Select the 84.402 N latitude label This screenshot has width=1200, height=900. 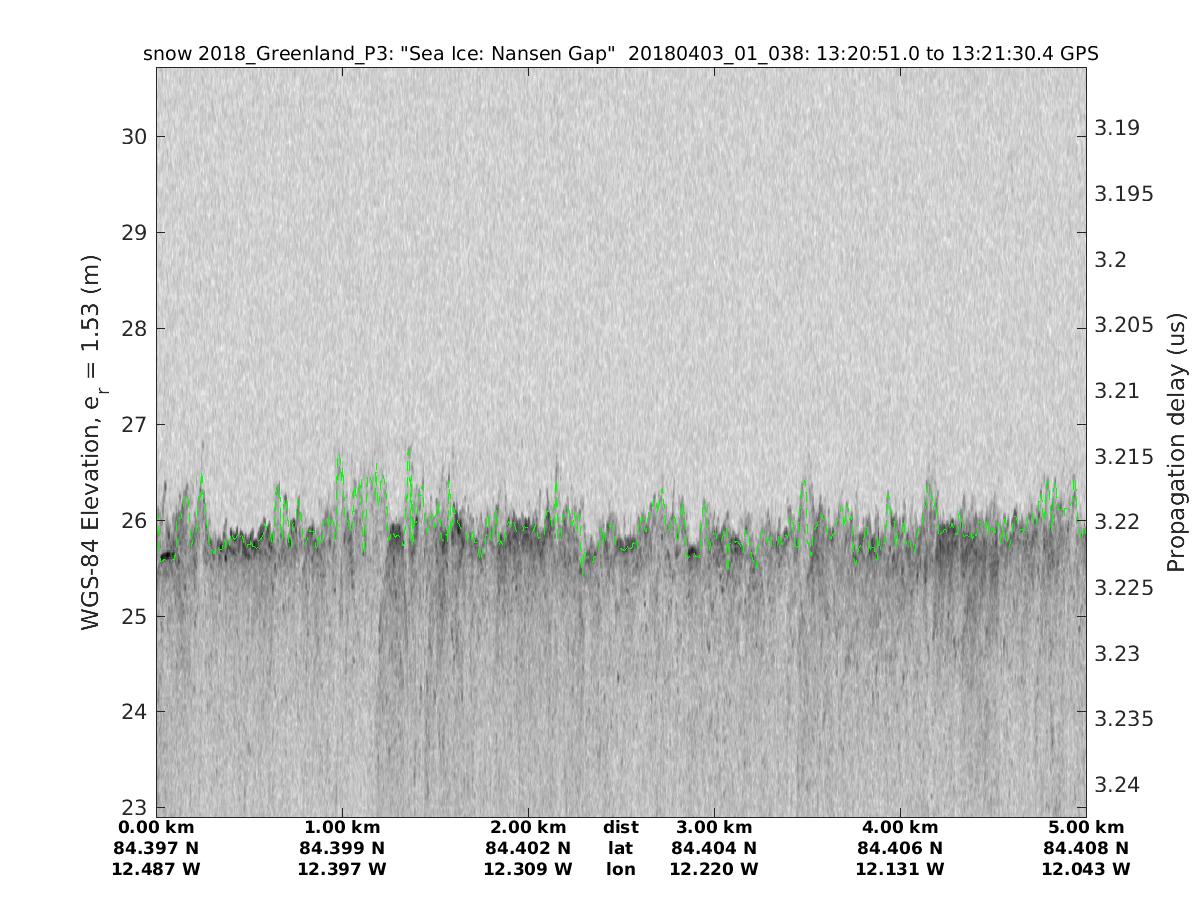[528, 849]
